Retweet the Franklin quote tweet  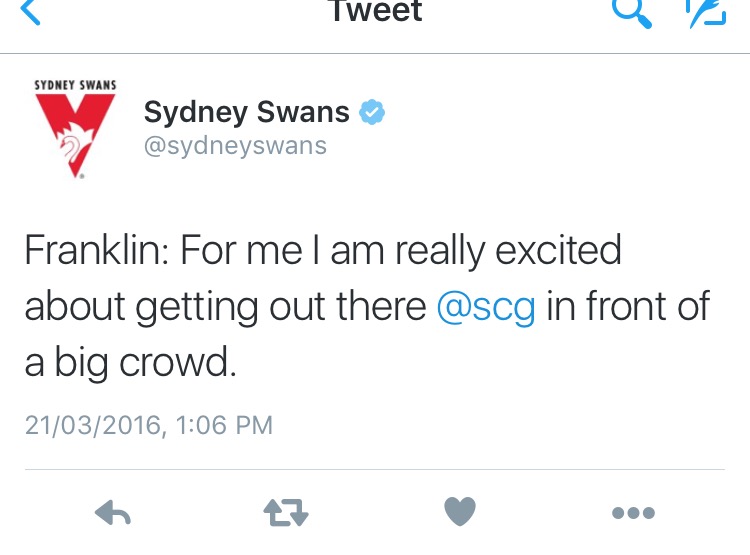(286, 512)
